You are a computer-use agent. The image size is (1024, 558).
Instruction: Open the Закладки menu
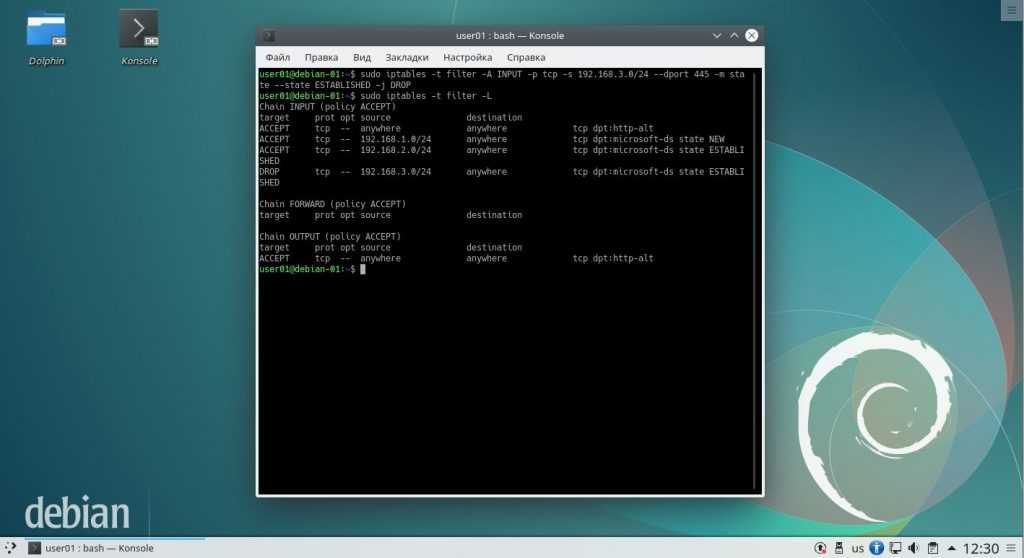tap(406, 58)
